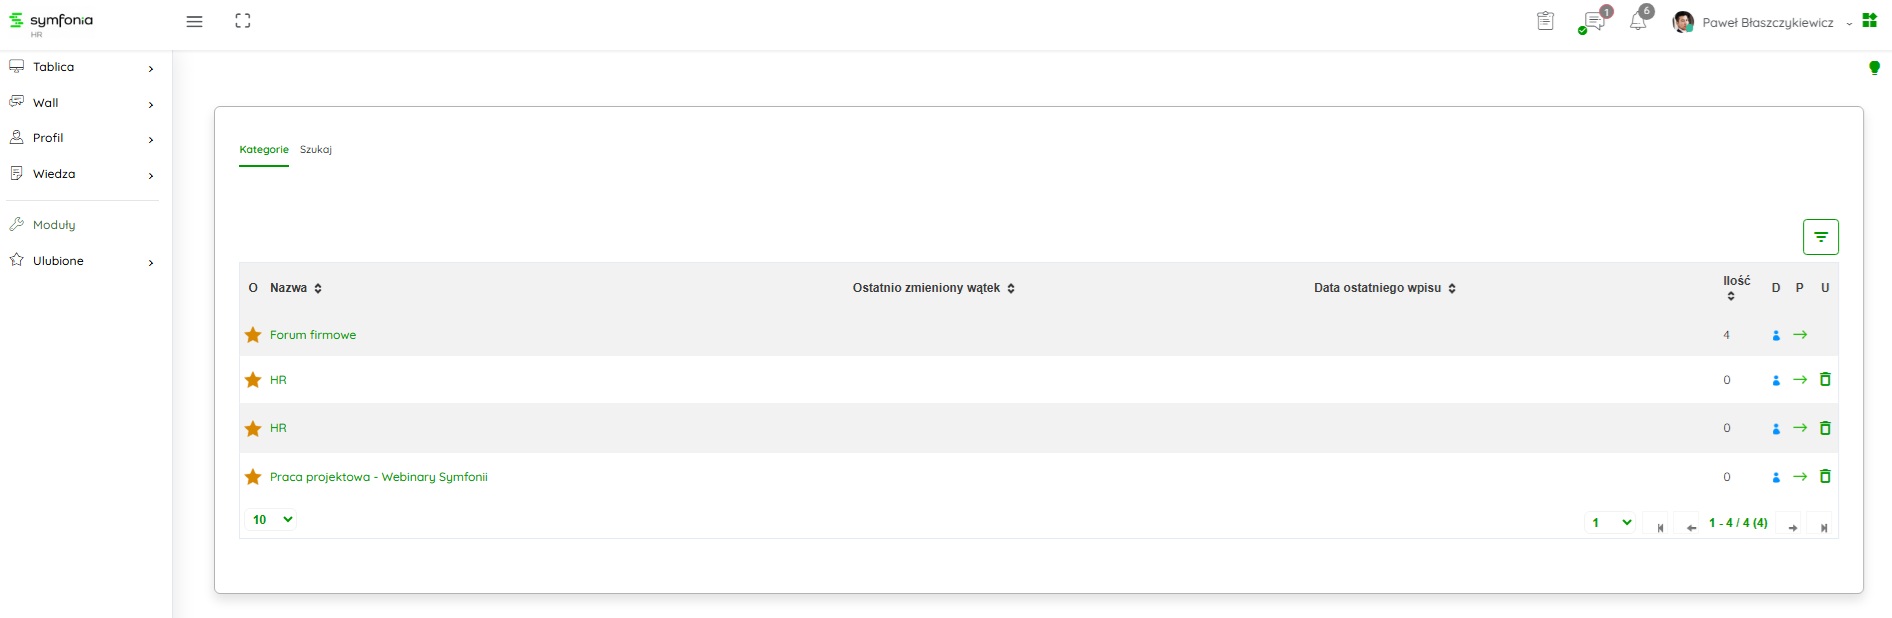Viewport: 1892px width, 618px height.
Task: Expand the Tablica sidebar menu
Action: pos(80,67)
